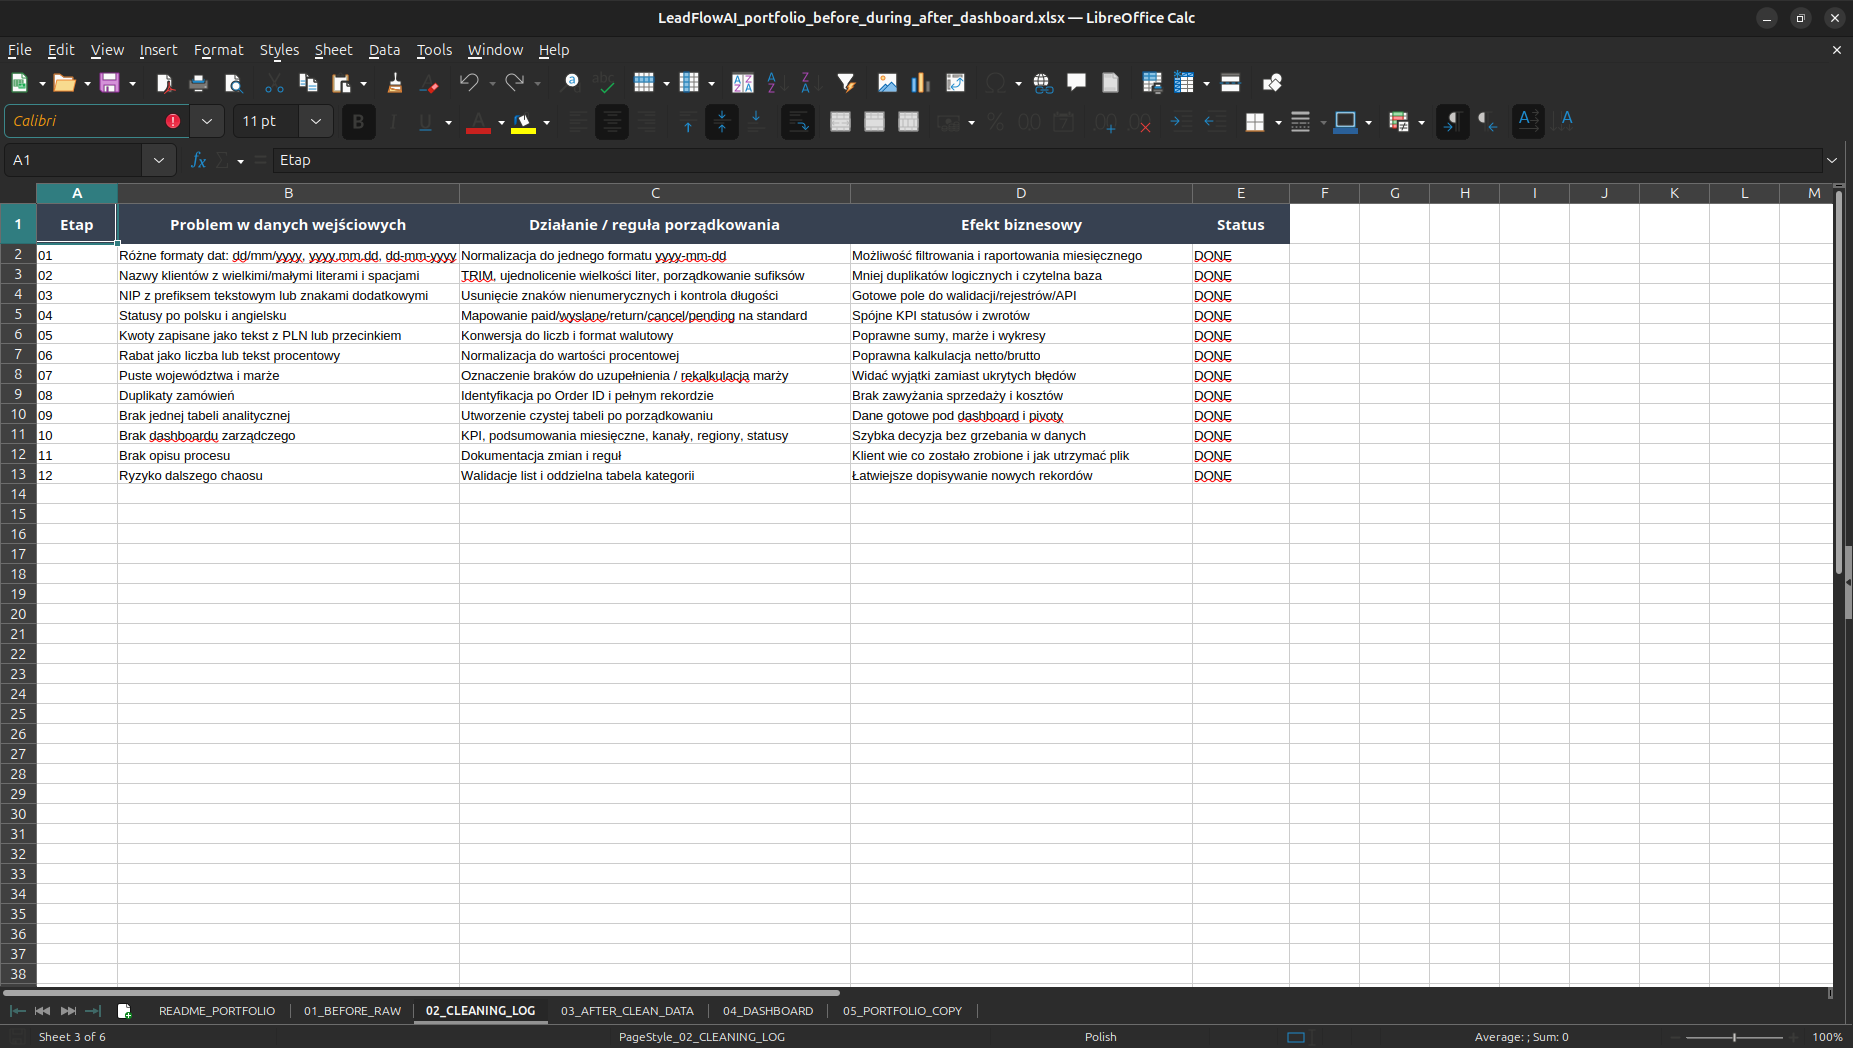Toggle Align Top
The height and width of the screenshot is (1048, 1853).
688,122
